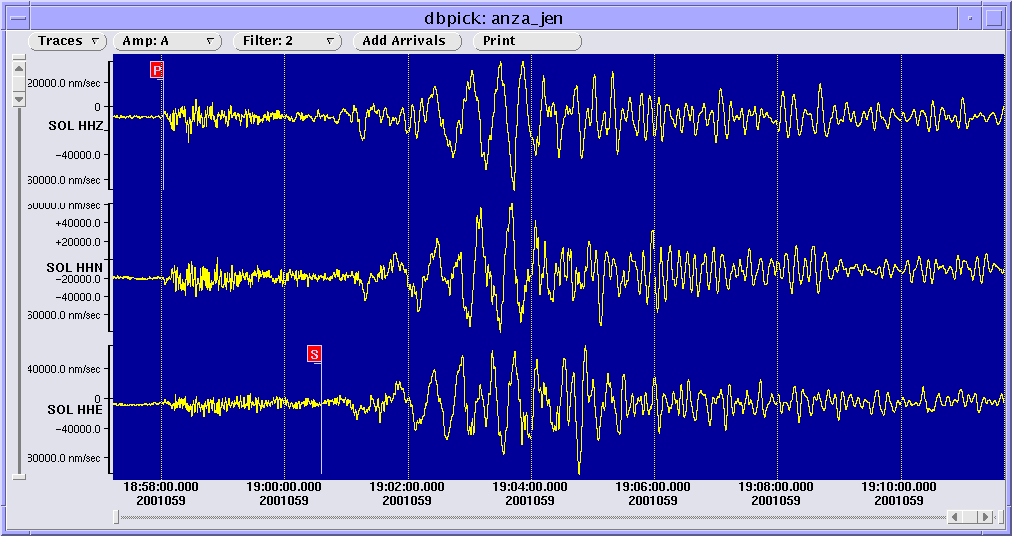Click the minimize button in title bar
The width and height of the screenshot is (1012, 536).
pos(970,19)
